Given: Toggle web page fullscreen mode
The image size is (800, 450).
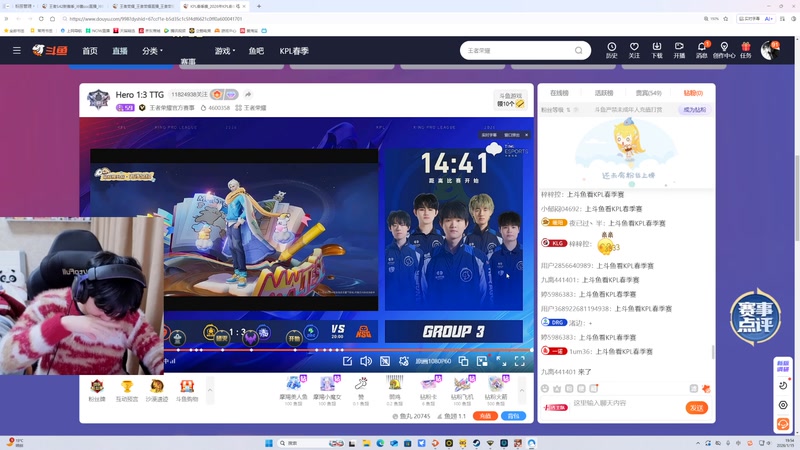Looking at the screenshot, I should 501,361.
